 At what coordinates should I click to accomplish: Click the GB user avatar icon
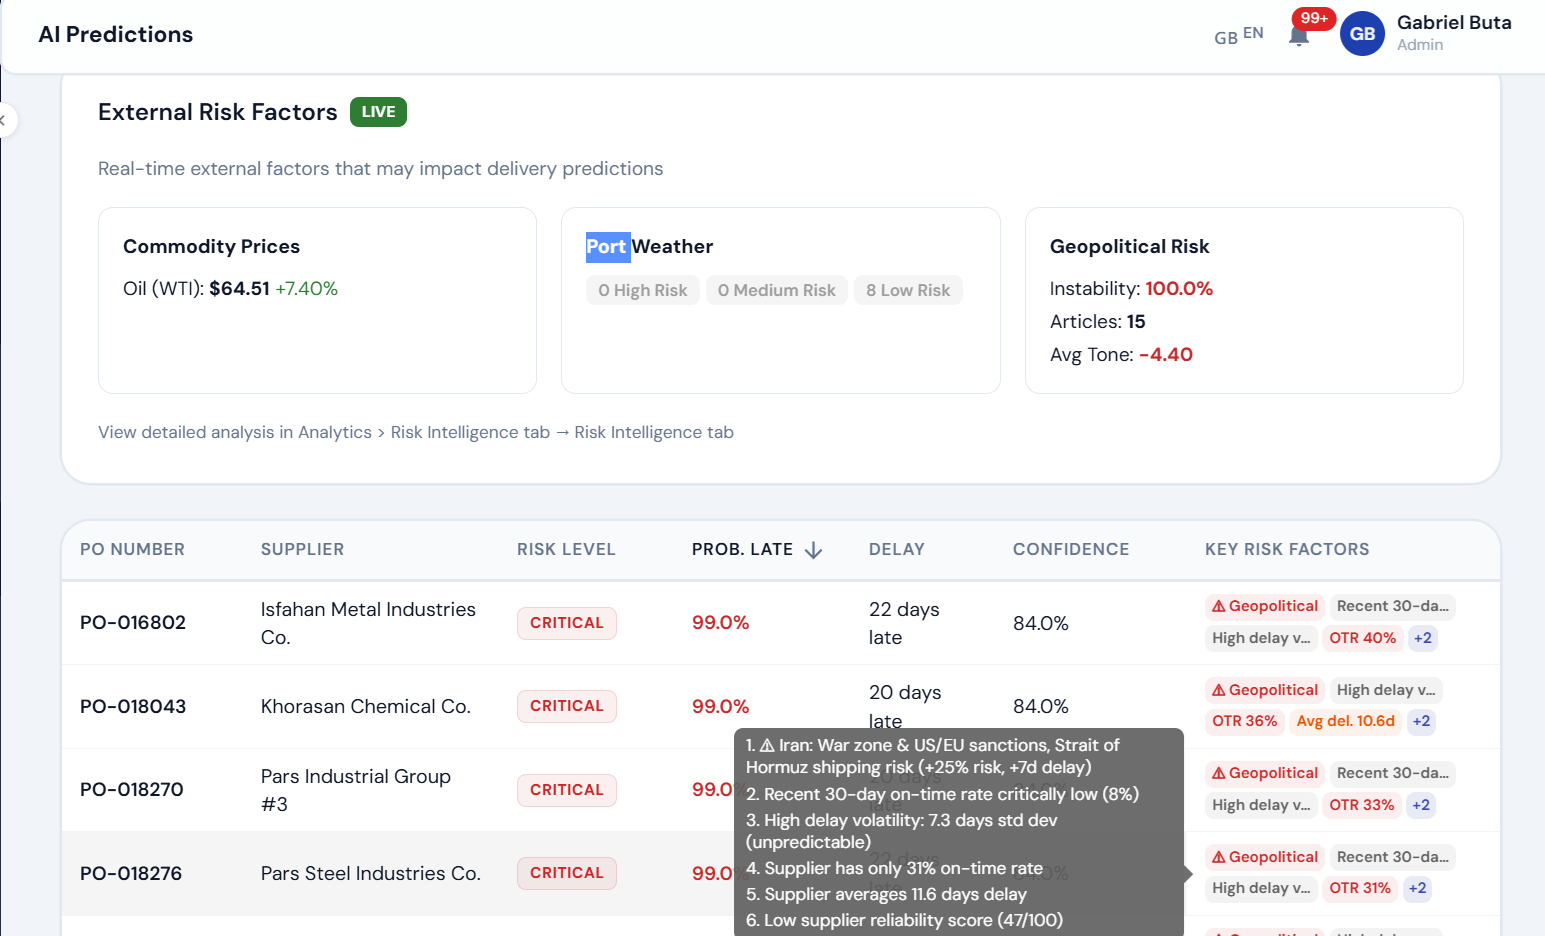pos(1362,33)
